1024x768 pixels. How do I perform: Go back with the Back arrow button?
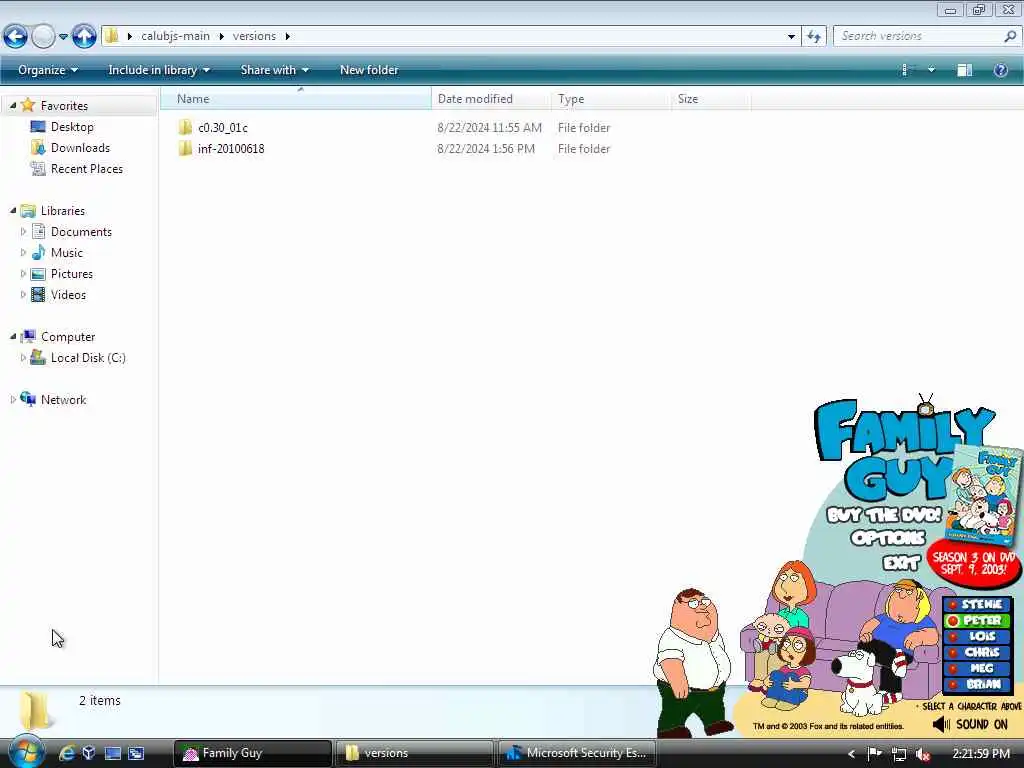tap(16, 36)
